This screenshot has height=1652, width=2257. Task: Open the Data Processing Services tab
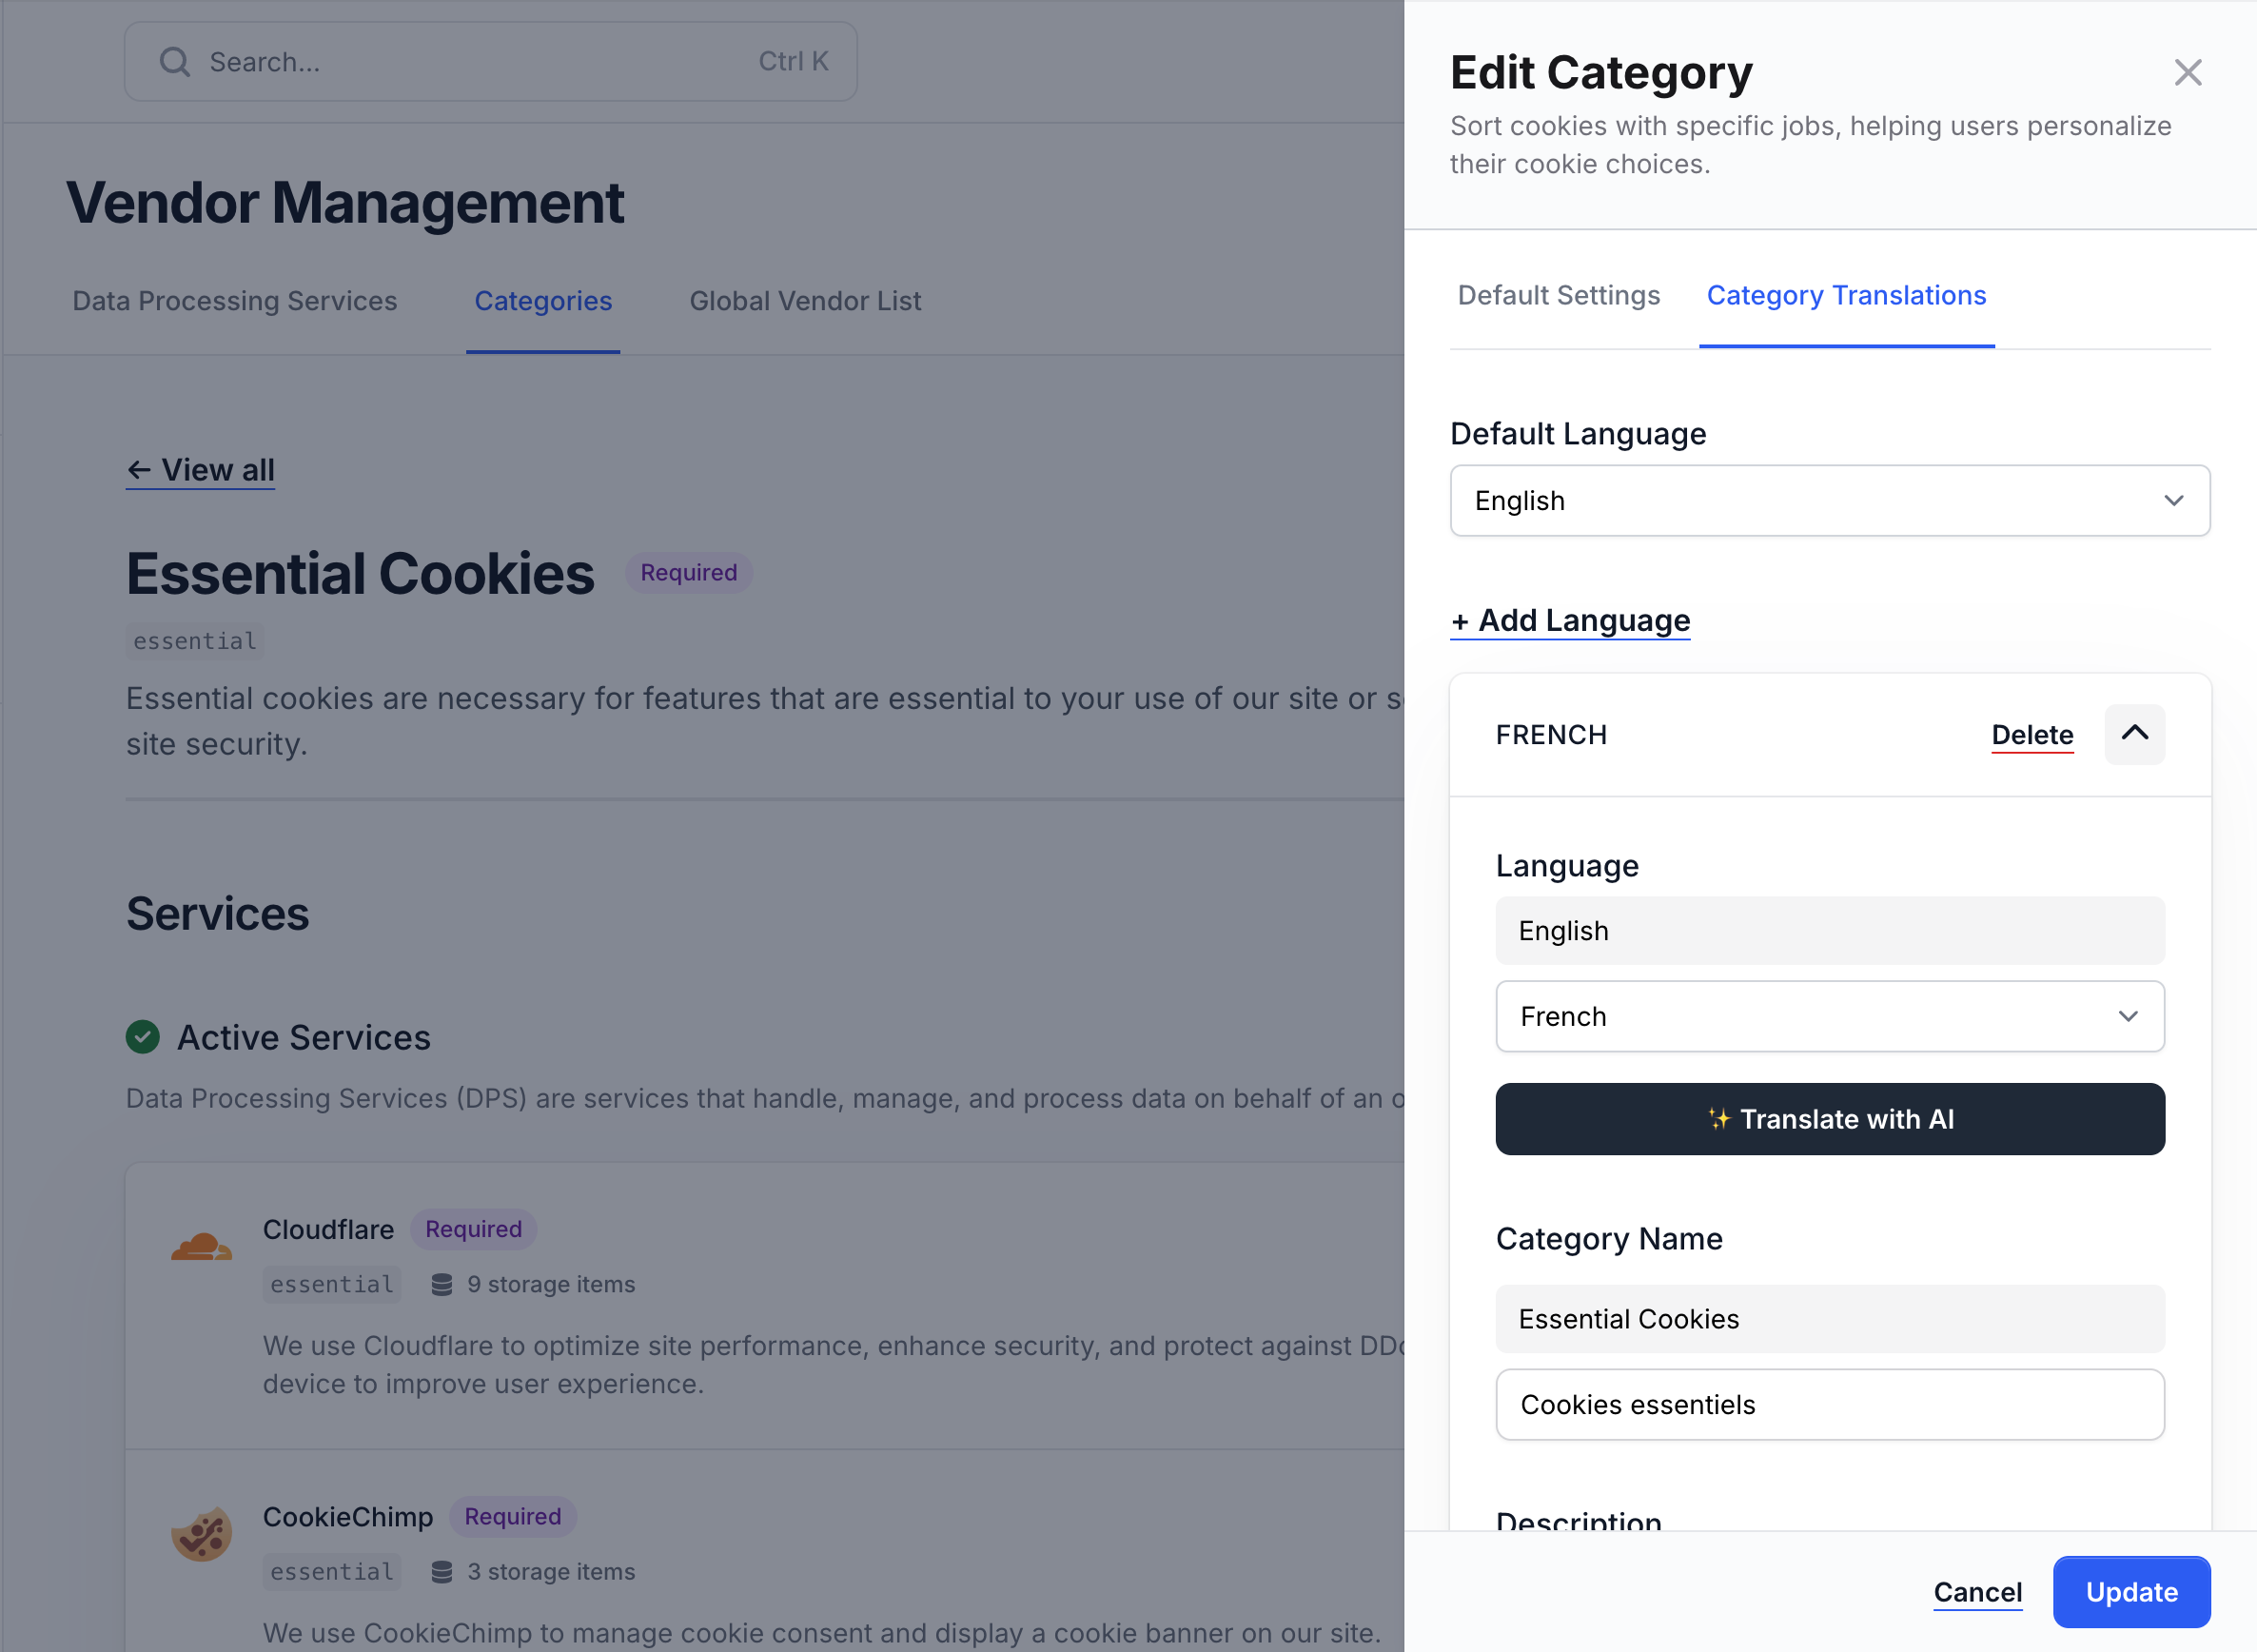(x=235, y=301)
